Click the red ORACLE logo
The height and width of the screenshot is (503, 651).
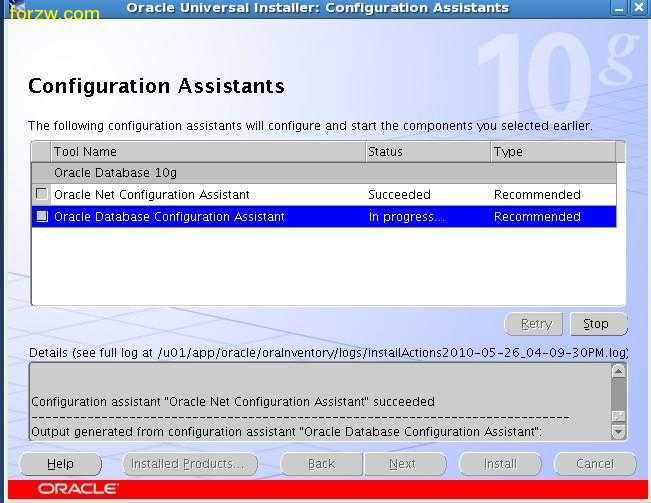pos(78,489)
